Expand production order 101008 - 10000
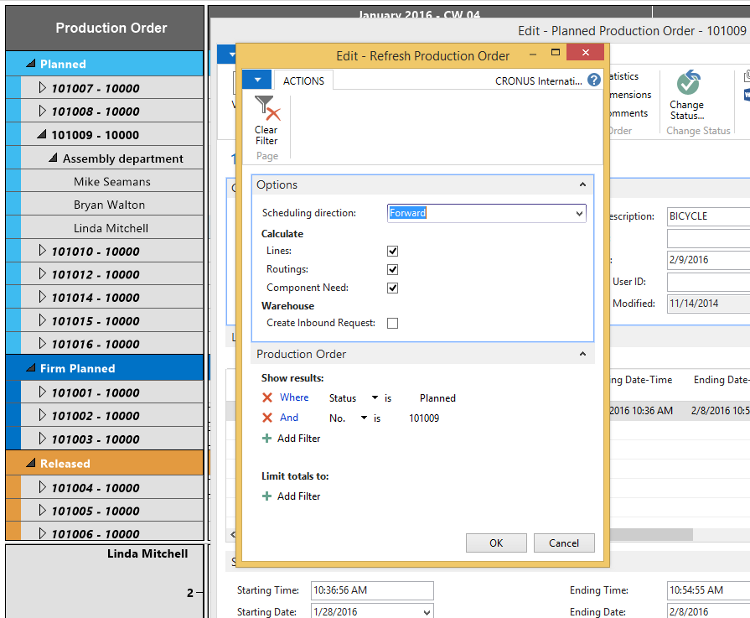The width and height of the screenshot is (750, 618). [42, 111]
